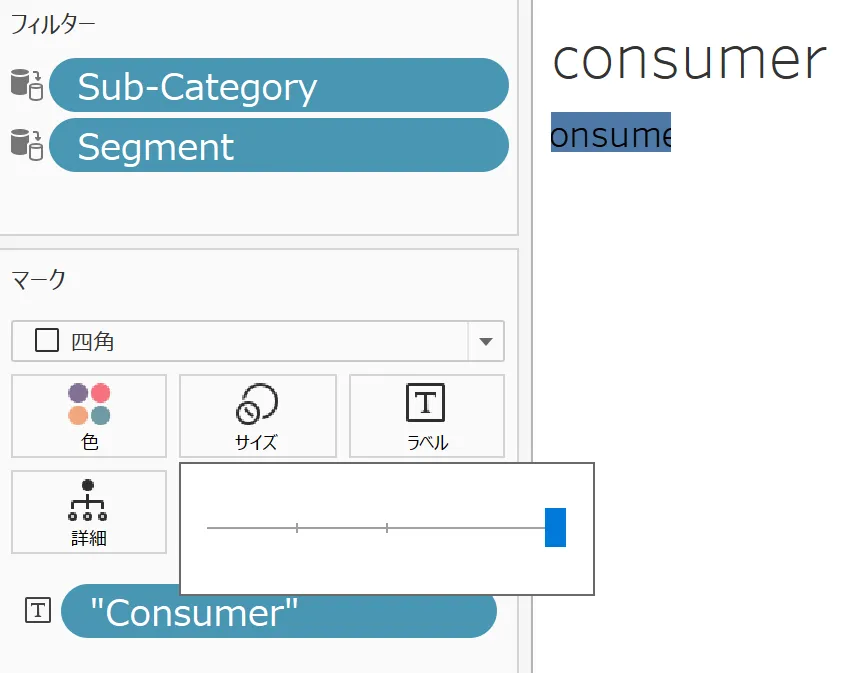
Task: Click the first tick on size slider
Action: [x=297, y=527]
